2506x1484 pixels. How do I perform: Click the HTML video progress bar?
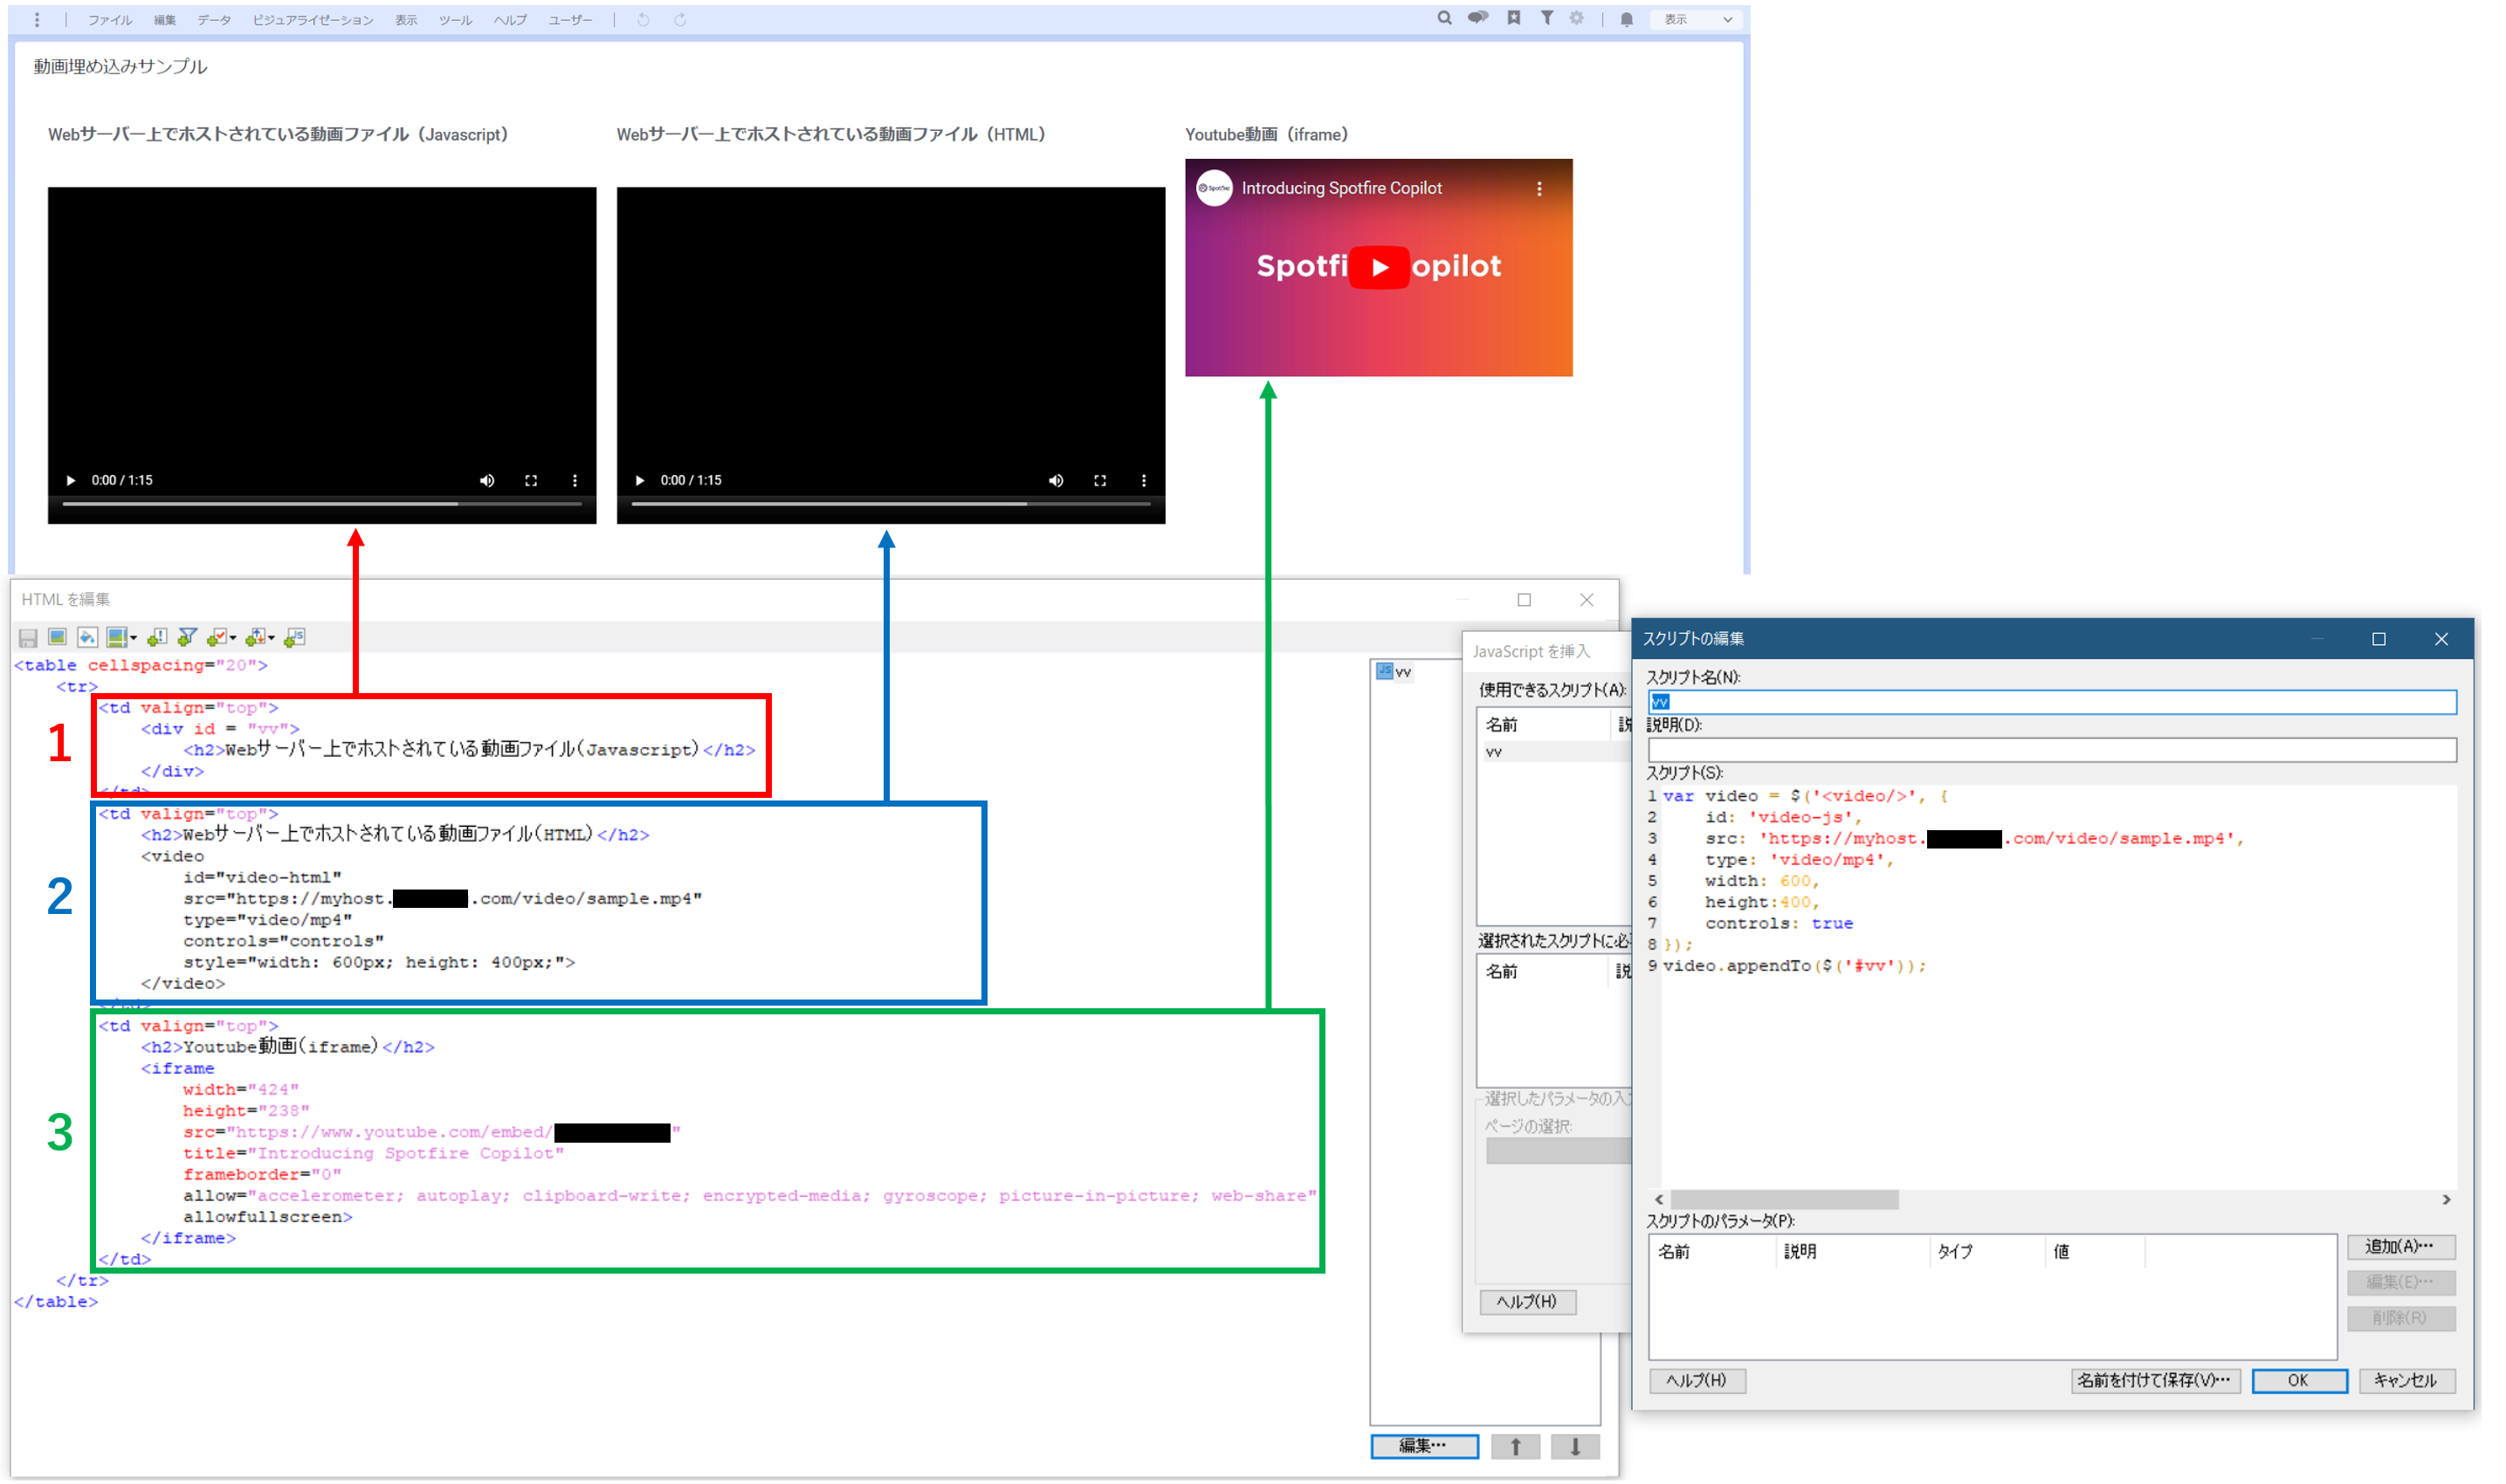pyautogui.click(x=891, y=504)
